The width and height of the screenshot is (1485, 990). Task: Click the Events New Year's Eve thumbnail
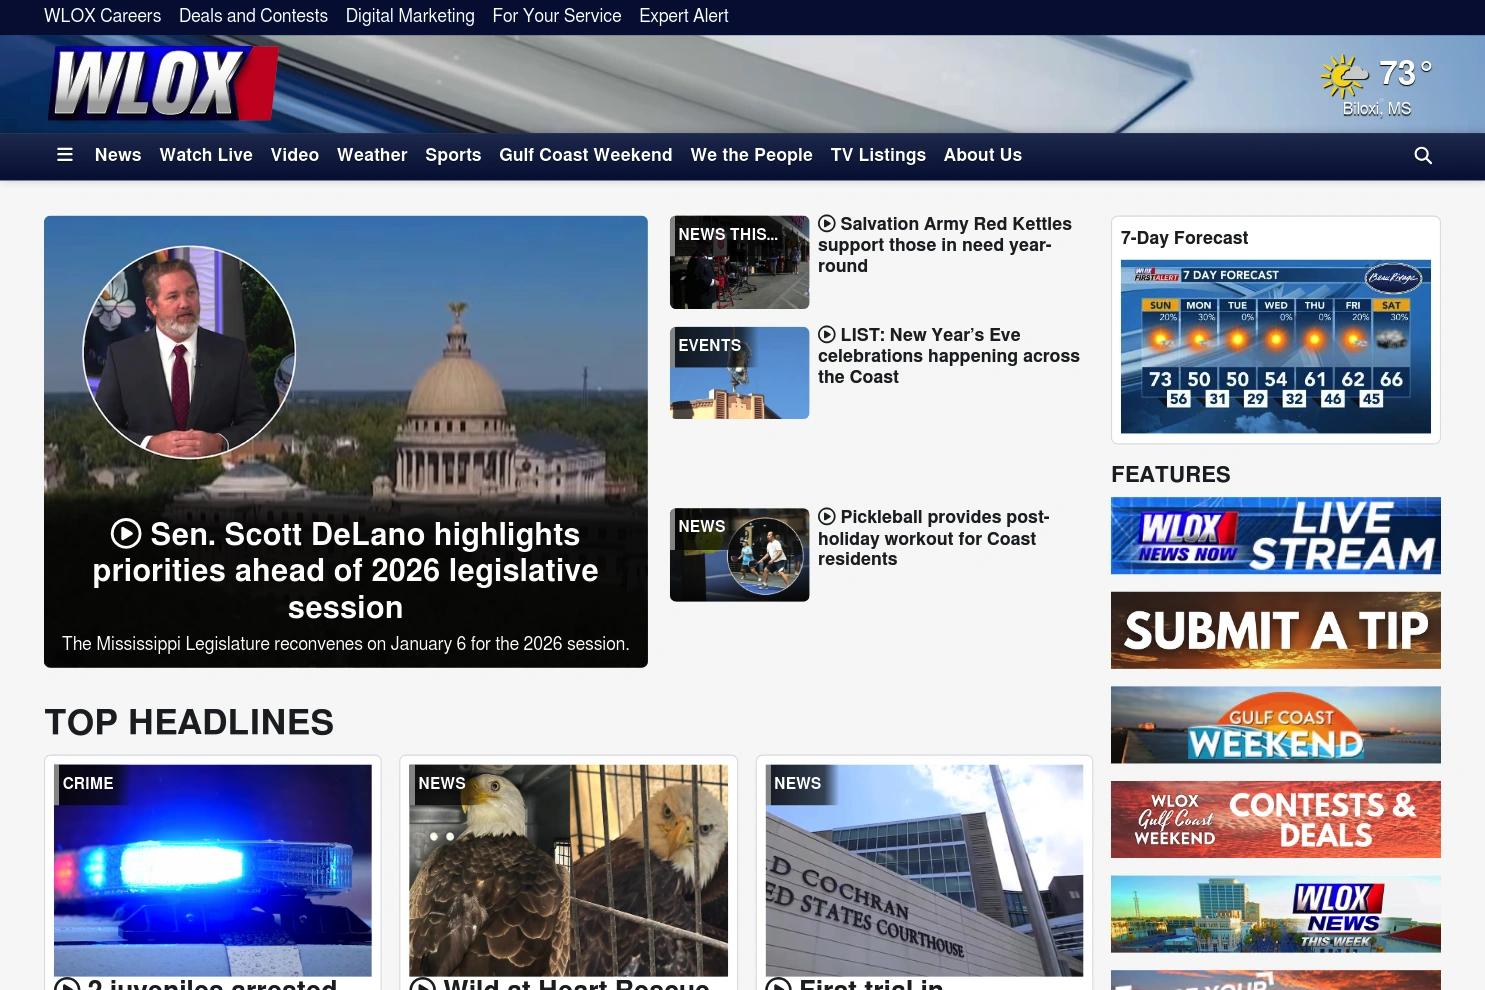click(739, 373)
